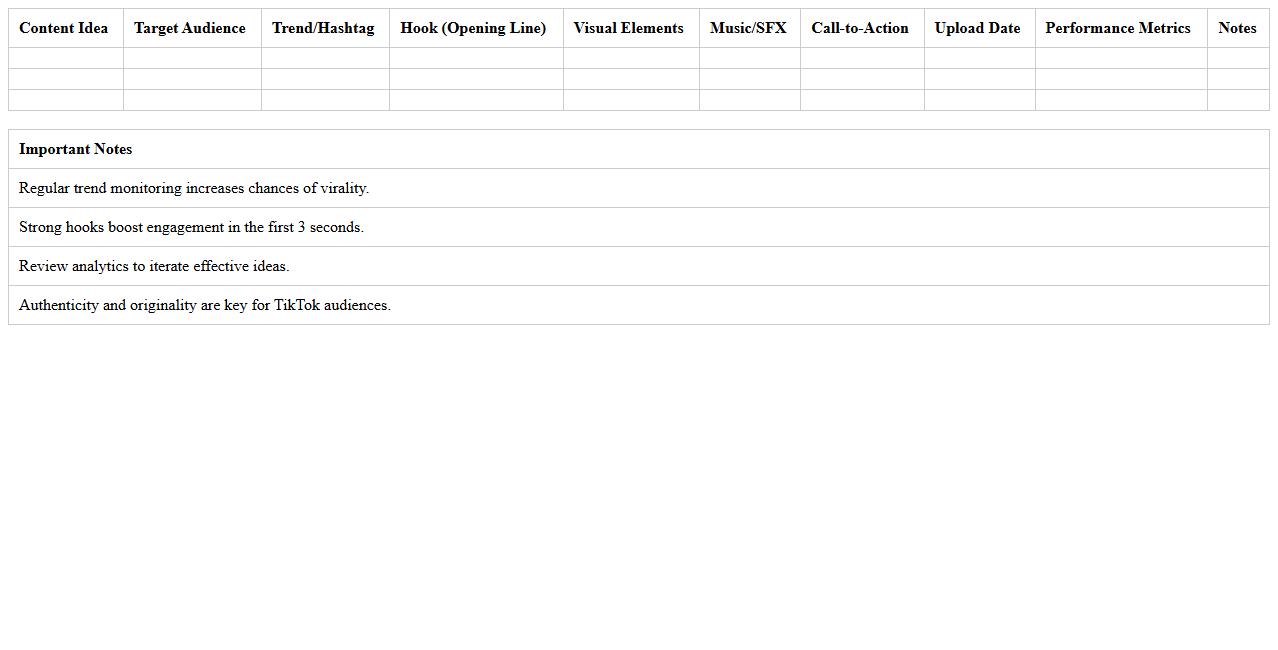Viewport: 1278px width, 650px height.
Task: Select second-row empty cell under Hook (Opening Line)
Action: pyautogui.click(x=475, y=79)
